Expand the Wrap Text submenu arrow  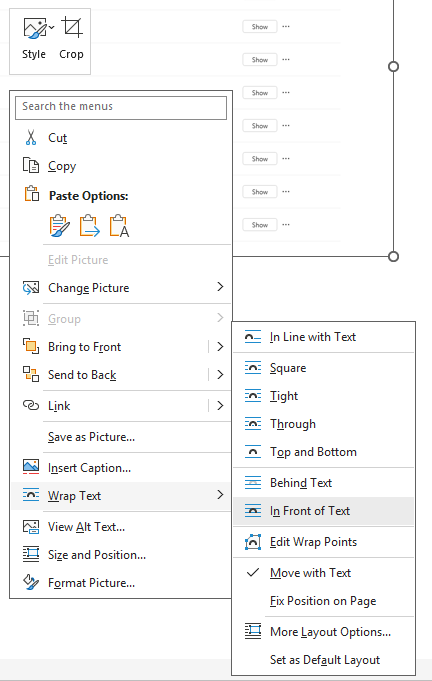tap(220, 495)
